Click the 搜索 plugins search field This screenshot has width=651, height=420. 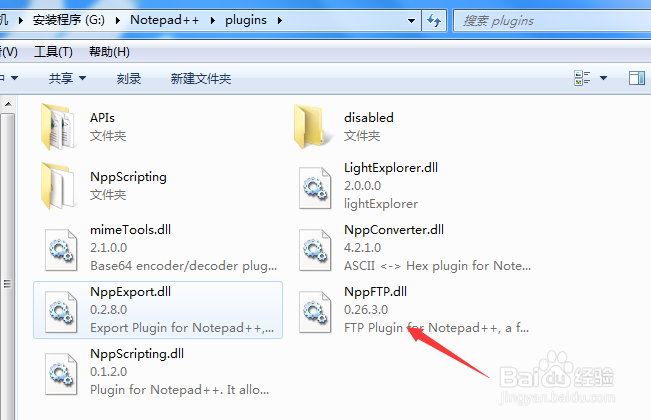point(552,20)
